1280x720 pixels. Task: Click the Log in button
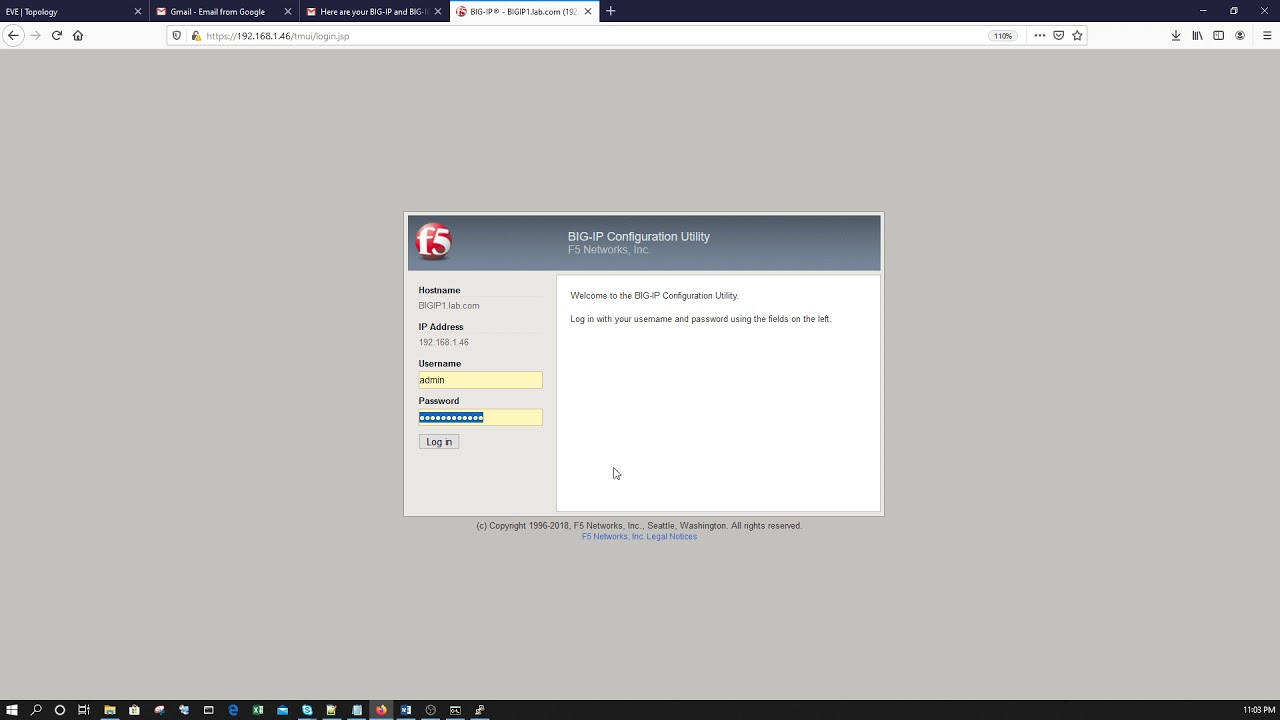(x=439, y=442)
